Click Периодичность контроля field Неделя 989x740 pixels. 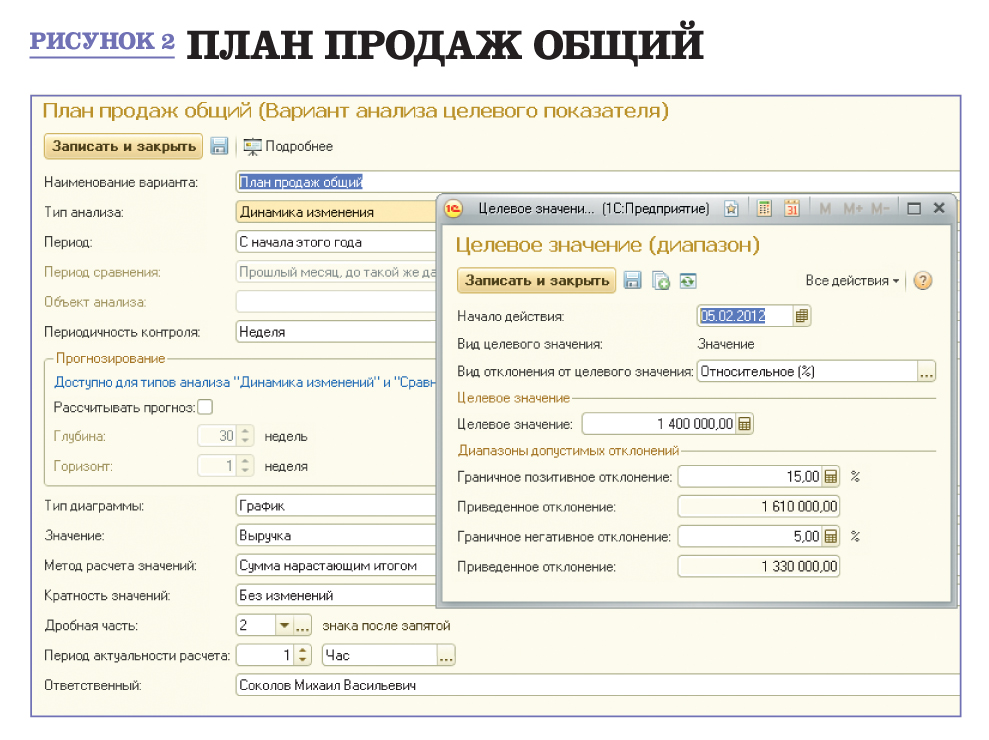337,332
